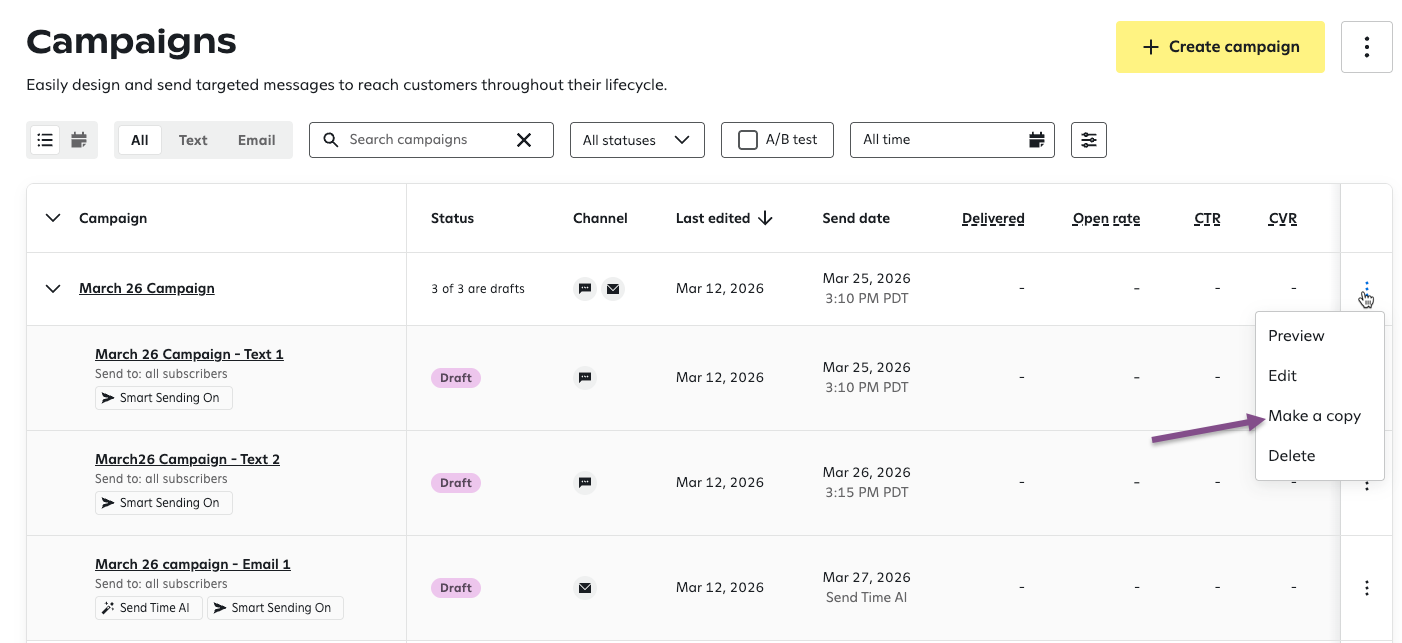Collapse the March 26 Campaign row
This screenshot has height=643, width=1402.
tap(53, 288)
